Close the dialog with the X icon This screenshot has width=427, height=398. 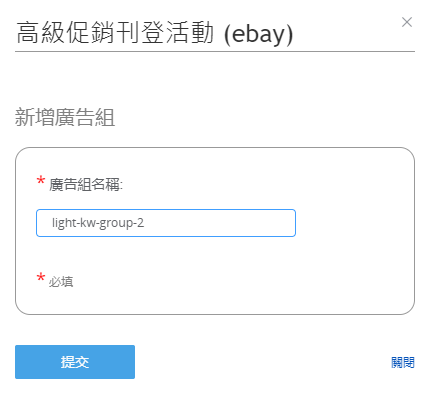click(x=407, y=22)
